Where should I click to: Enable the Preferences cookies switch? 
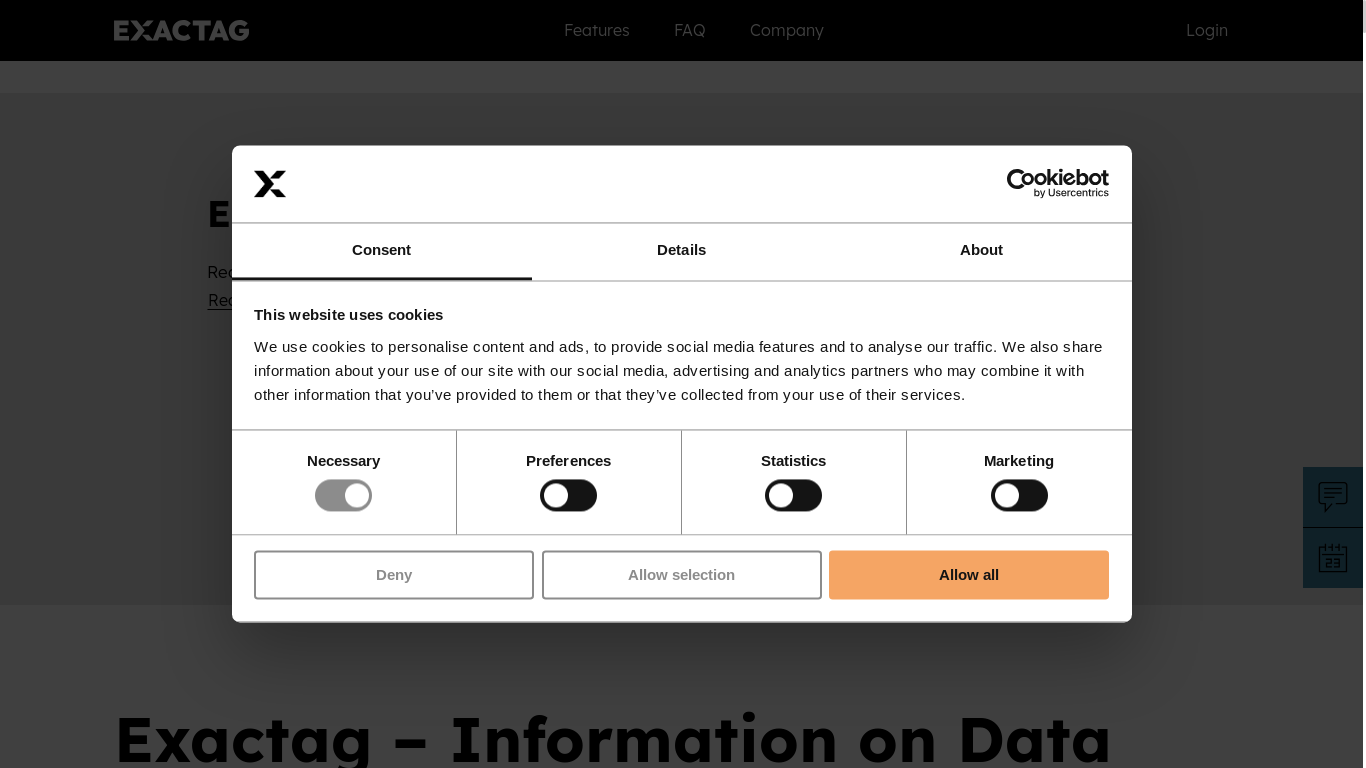(568, 495)
